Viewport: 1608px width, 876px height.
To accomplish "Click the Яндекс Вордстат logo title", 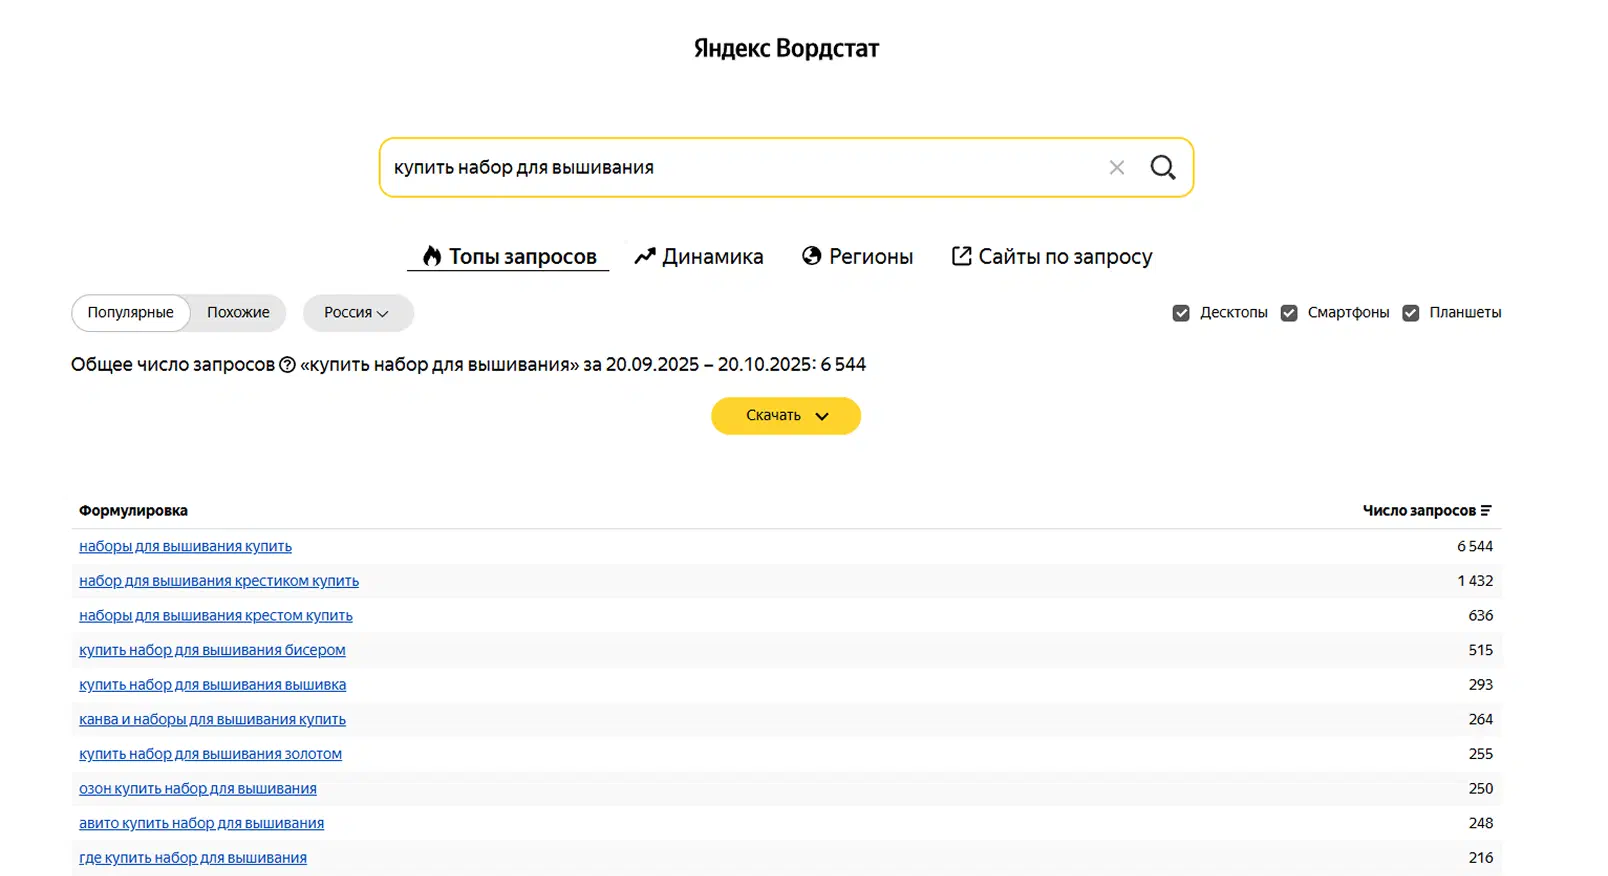I will point(786,48).
